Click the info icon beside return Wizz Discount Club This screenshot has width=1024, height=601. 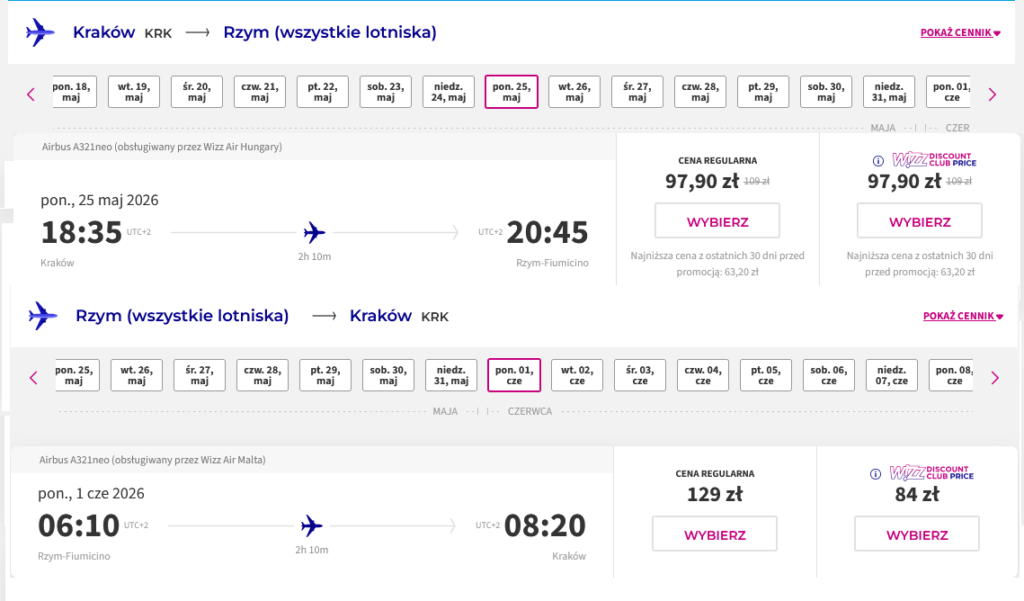pyautogui.click(x=876, y=472)
